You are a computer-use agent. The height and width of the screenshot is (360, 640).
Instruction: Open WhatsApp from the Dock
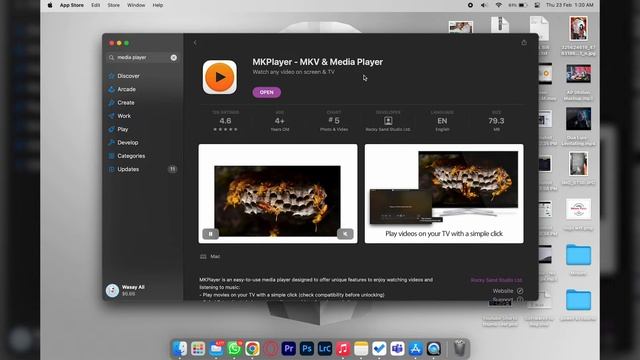coord(235,349)
